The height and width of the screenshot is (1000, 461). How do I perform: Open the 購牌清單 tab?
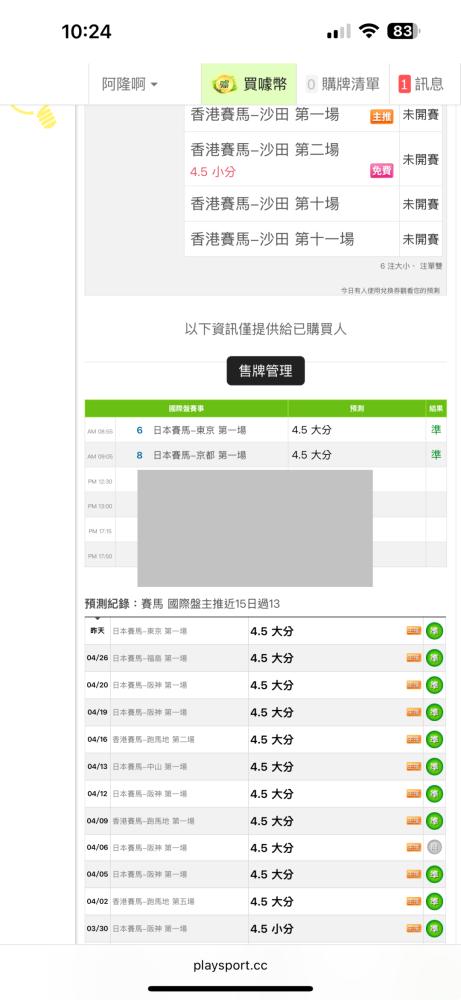pyautogui.click(x=342, y=84)
